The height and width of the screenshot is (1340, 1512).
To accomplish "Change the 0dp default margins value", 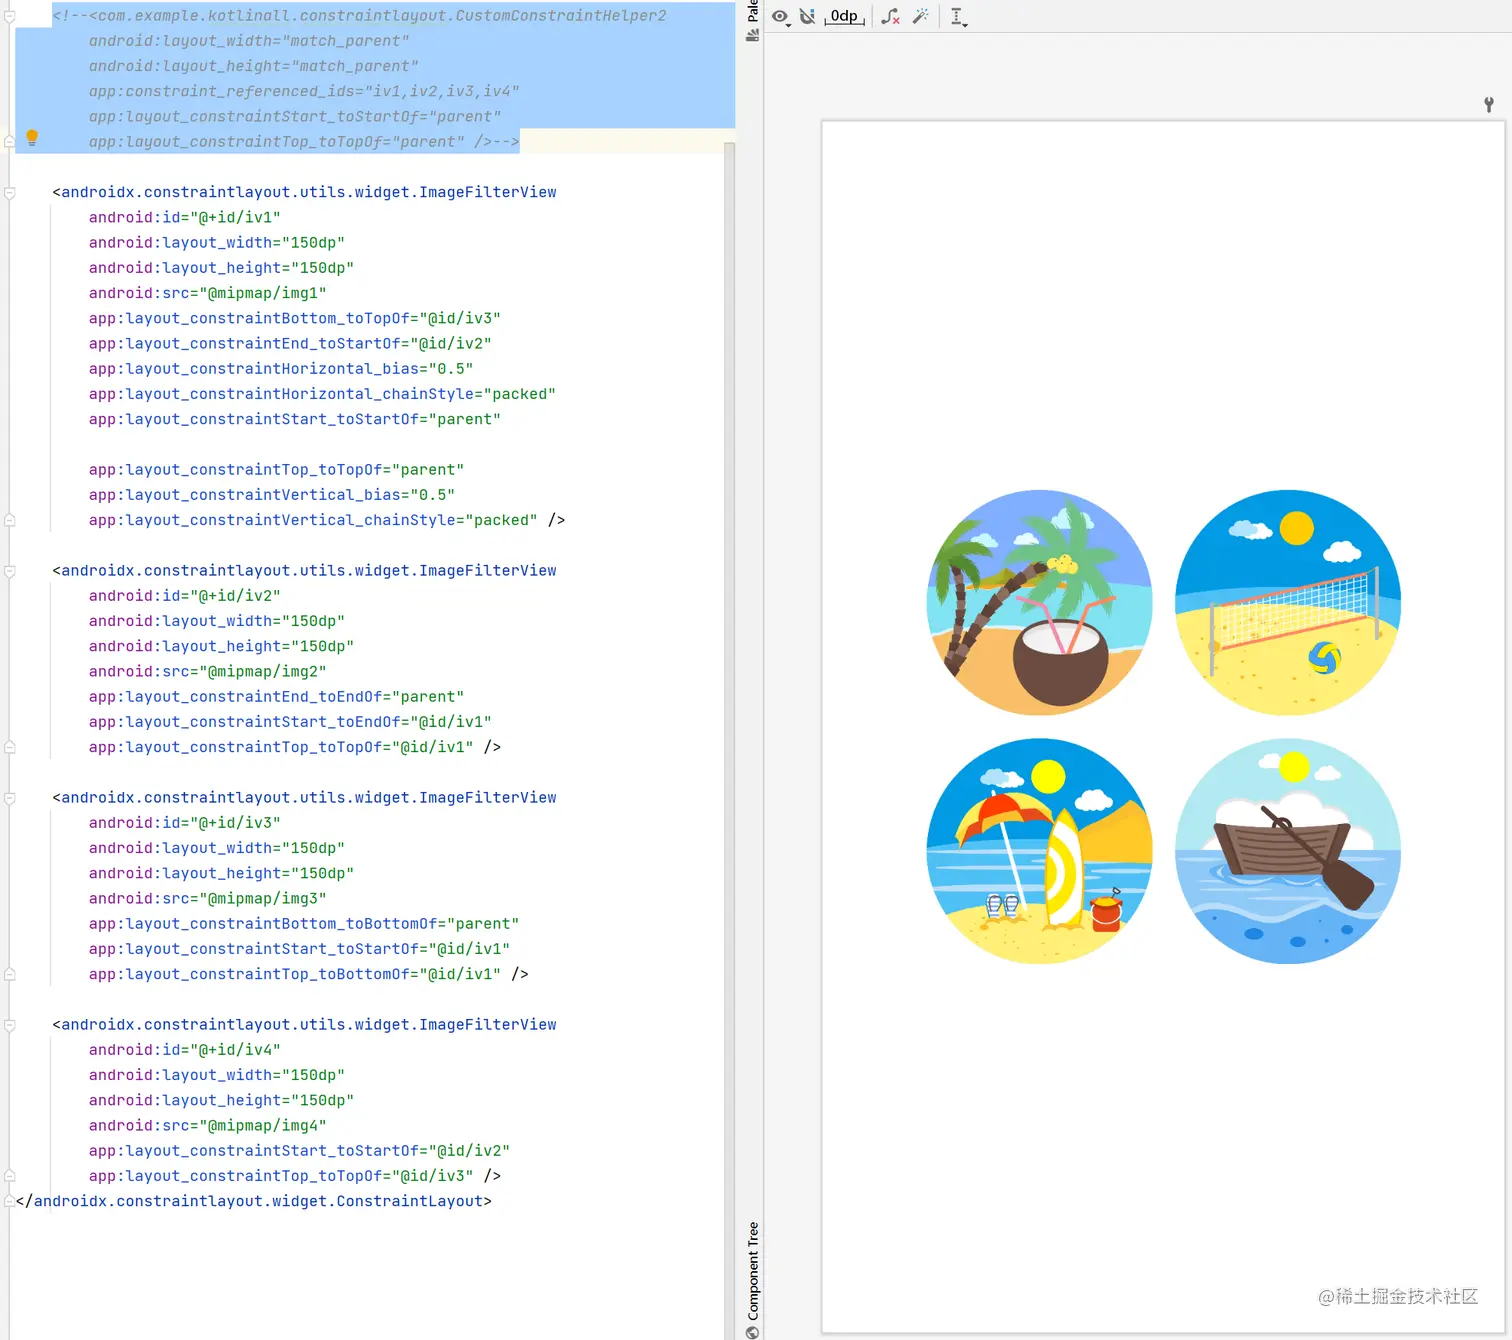I will [x=844, y=16].
